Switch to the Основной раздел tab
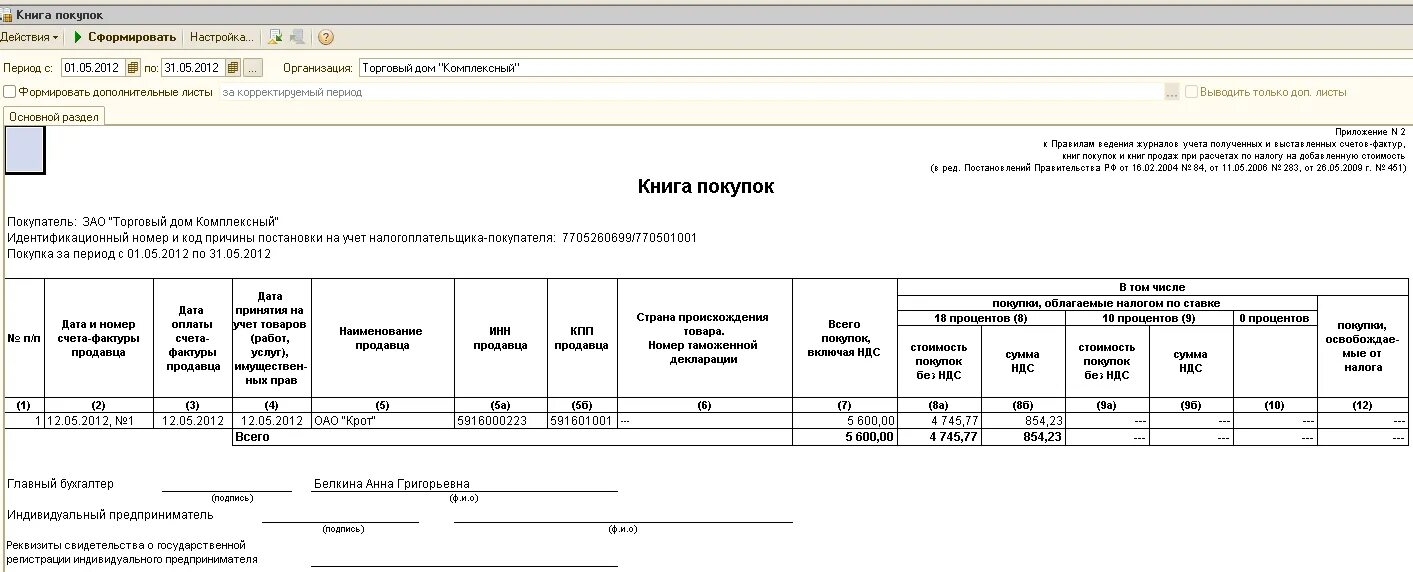 point(54,117)
